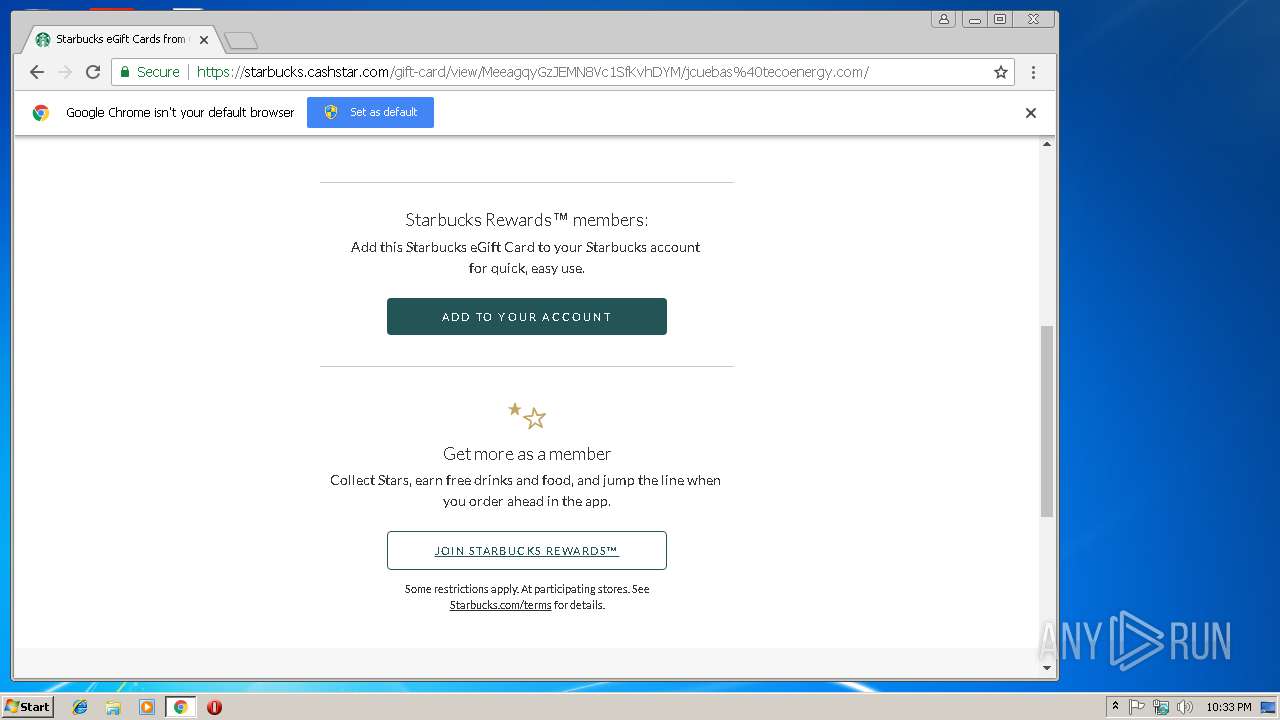Click the text "Google Chrome isn't your default browser"
The image size is (1280, 720).
(x=180, y=113)
